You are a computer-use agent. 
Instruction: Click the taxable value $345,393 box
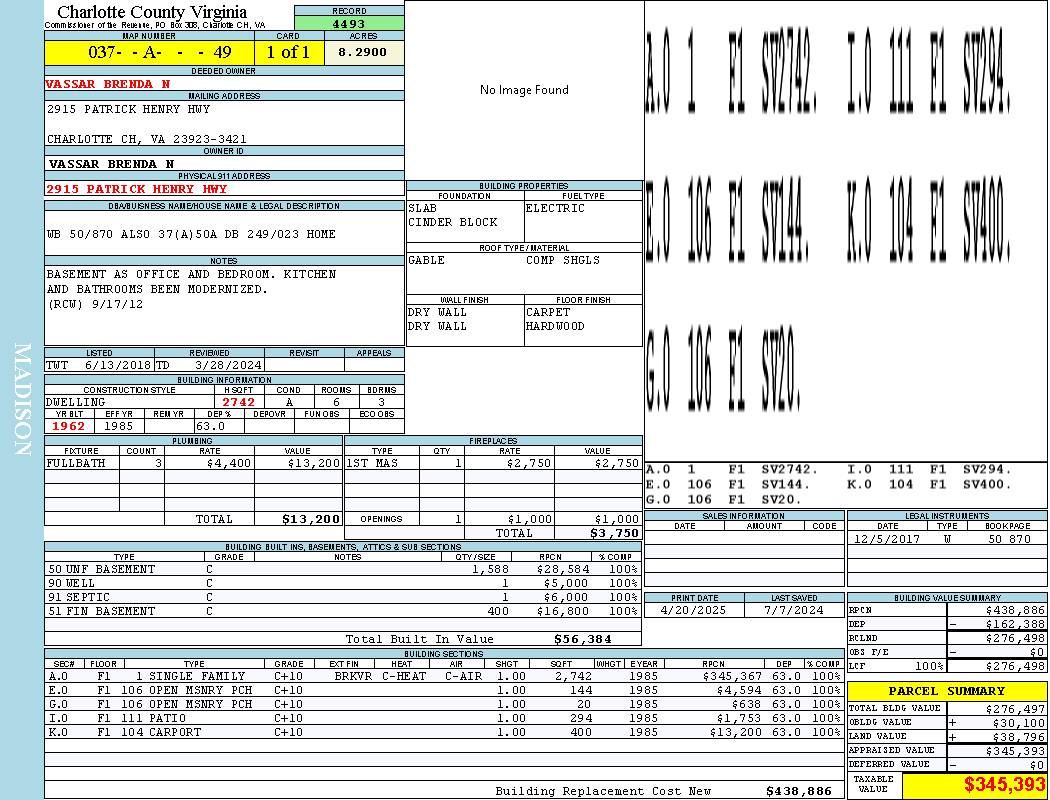[975, 785]
